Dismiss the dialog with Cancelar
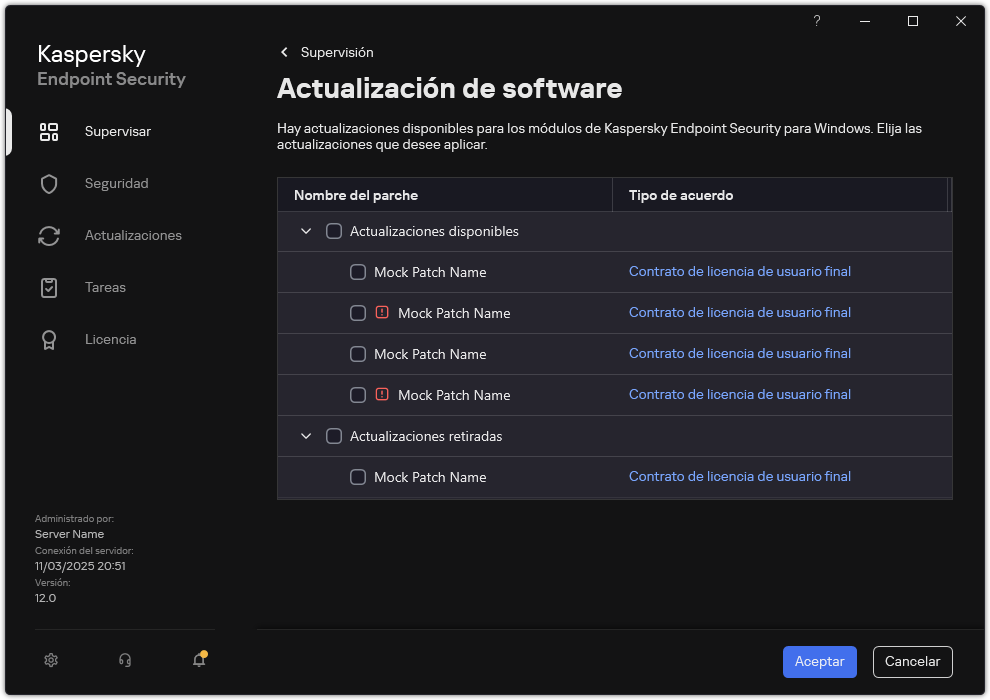 pos(911,661)
